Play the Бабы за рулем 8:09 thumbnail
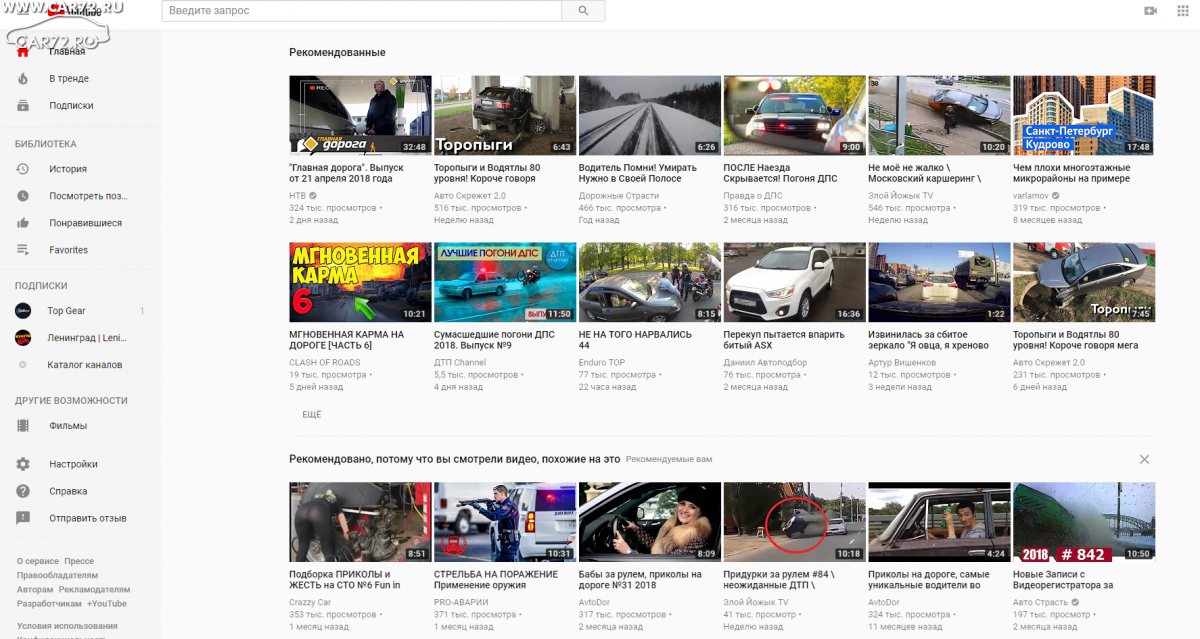The width and height of the screenshot is (1200, 639). pyautogui.click(x=650, y=522)
